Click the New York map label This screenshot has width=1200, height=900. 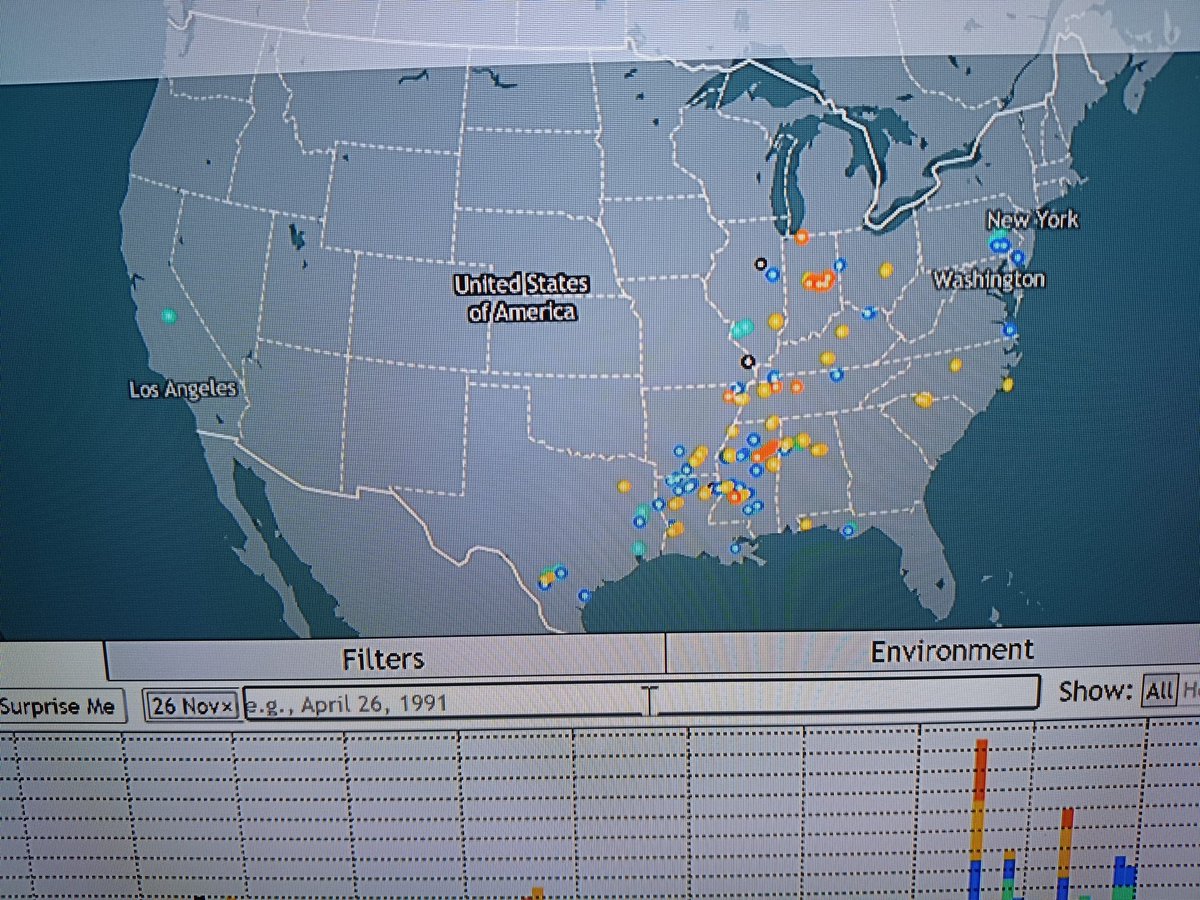pyautogui.click(x=1033, y=219)
